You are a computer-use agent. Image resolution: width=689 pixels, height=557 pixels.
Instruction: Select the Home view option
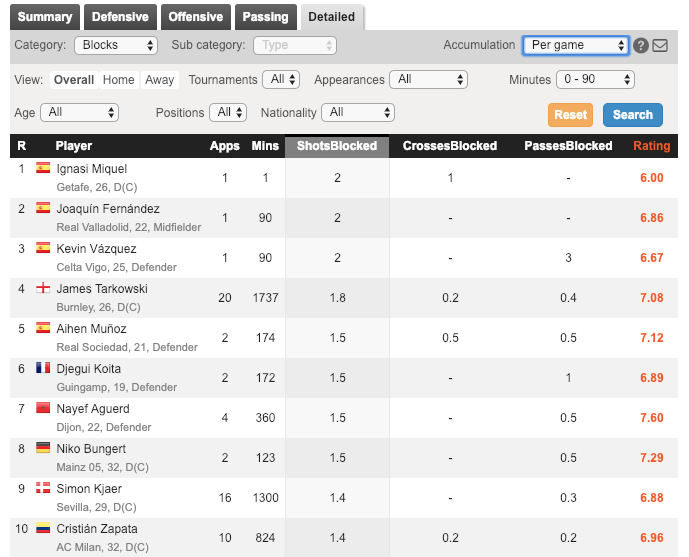coord(118,80)
